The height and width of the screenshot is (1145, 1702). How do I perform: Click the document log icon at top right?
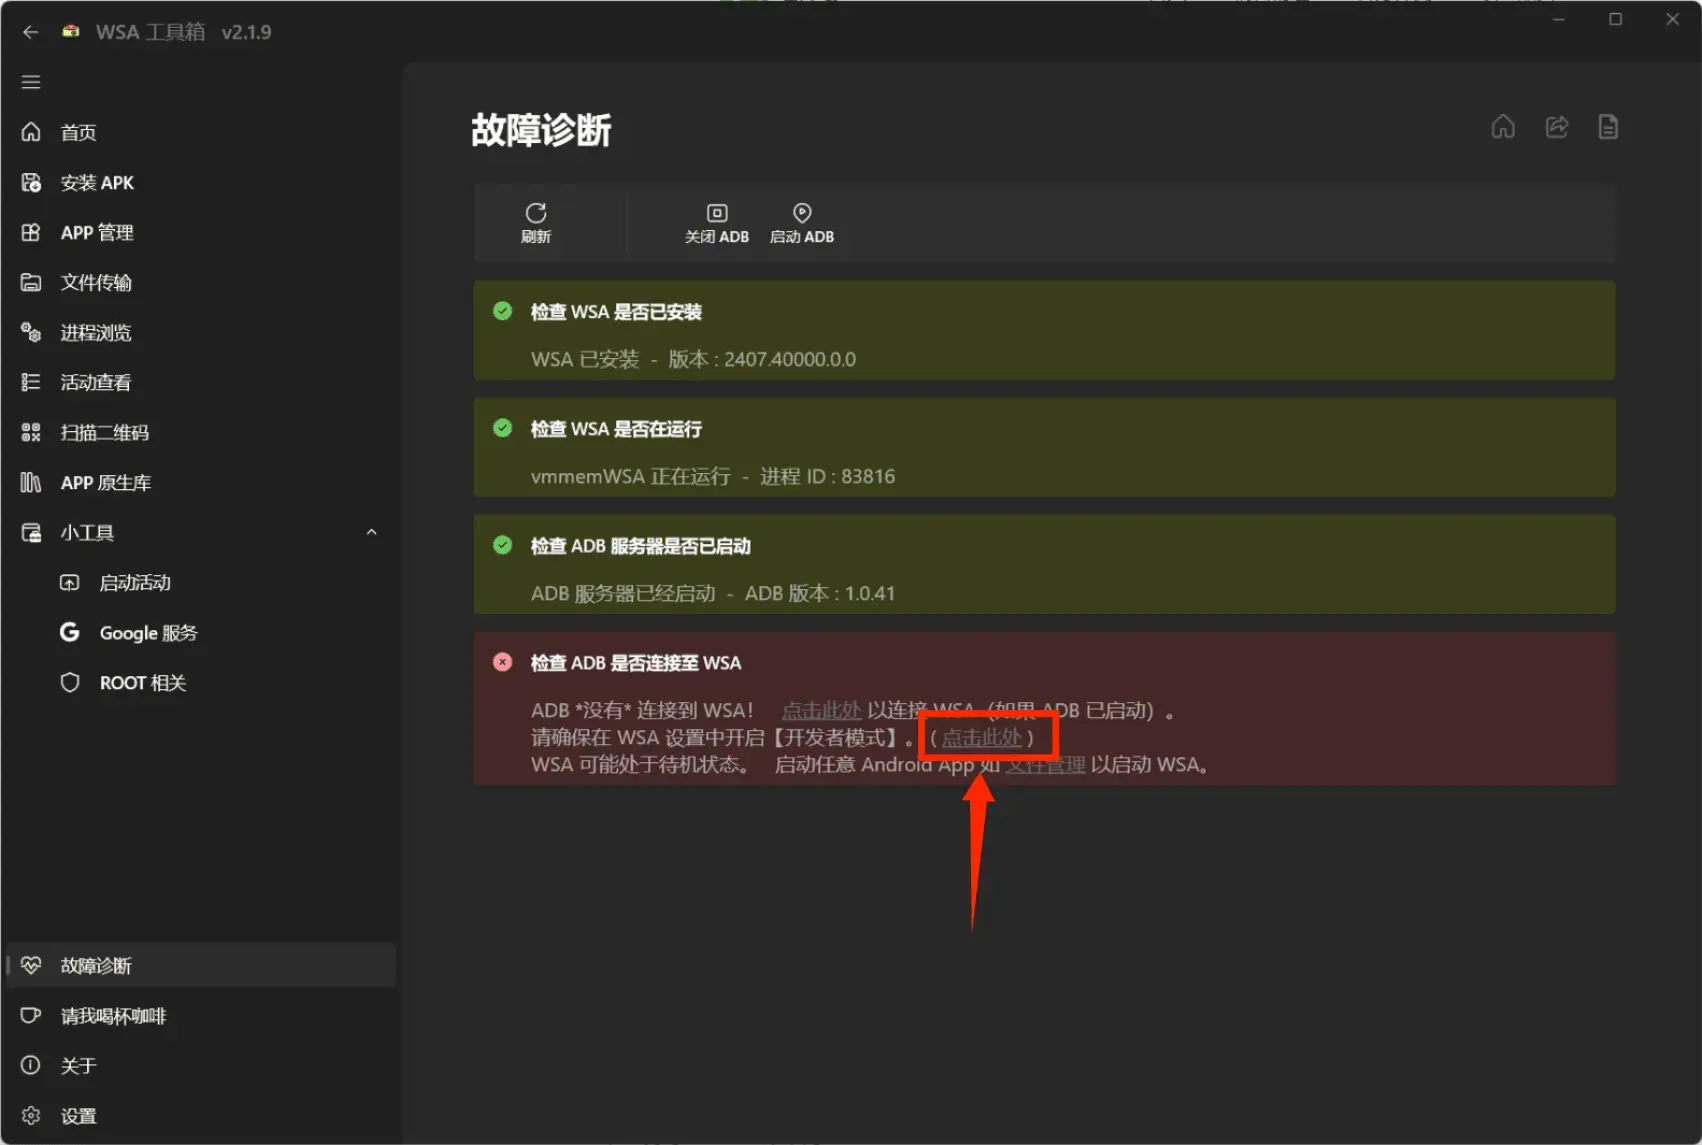point(1608,127)
